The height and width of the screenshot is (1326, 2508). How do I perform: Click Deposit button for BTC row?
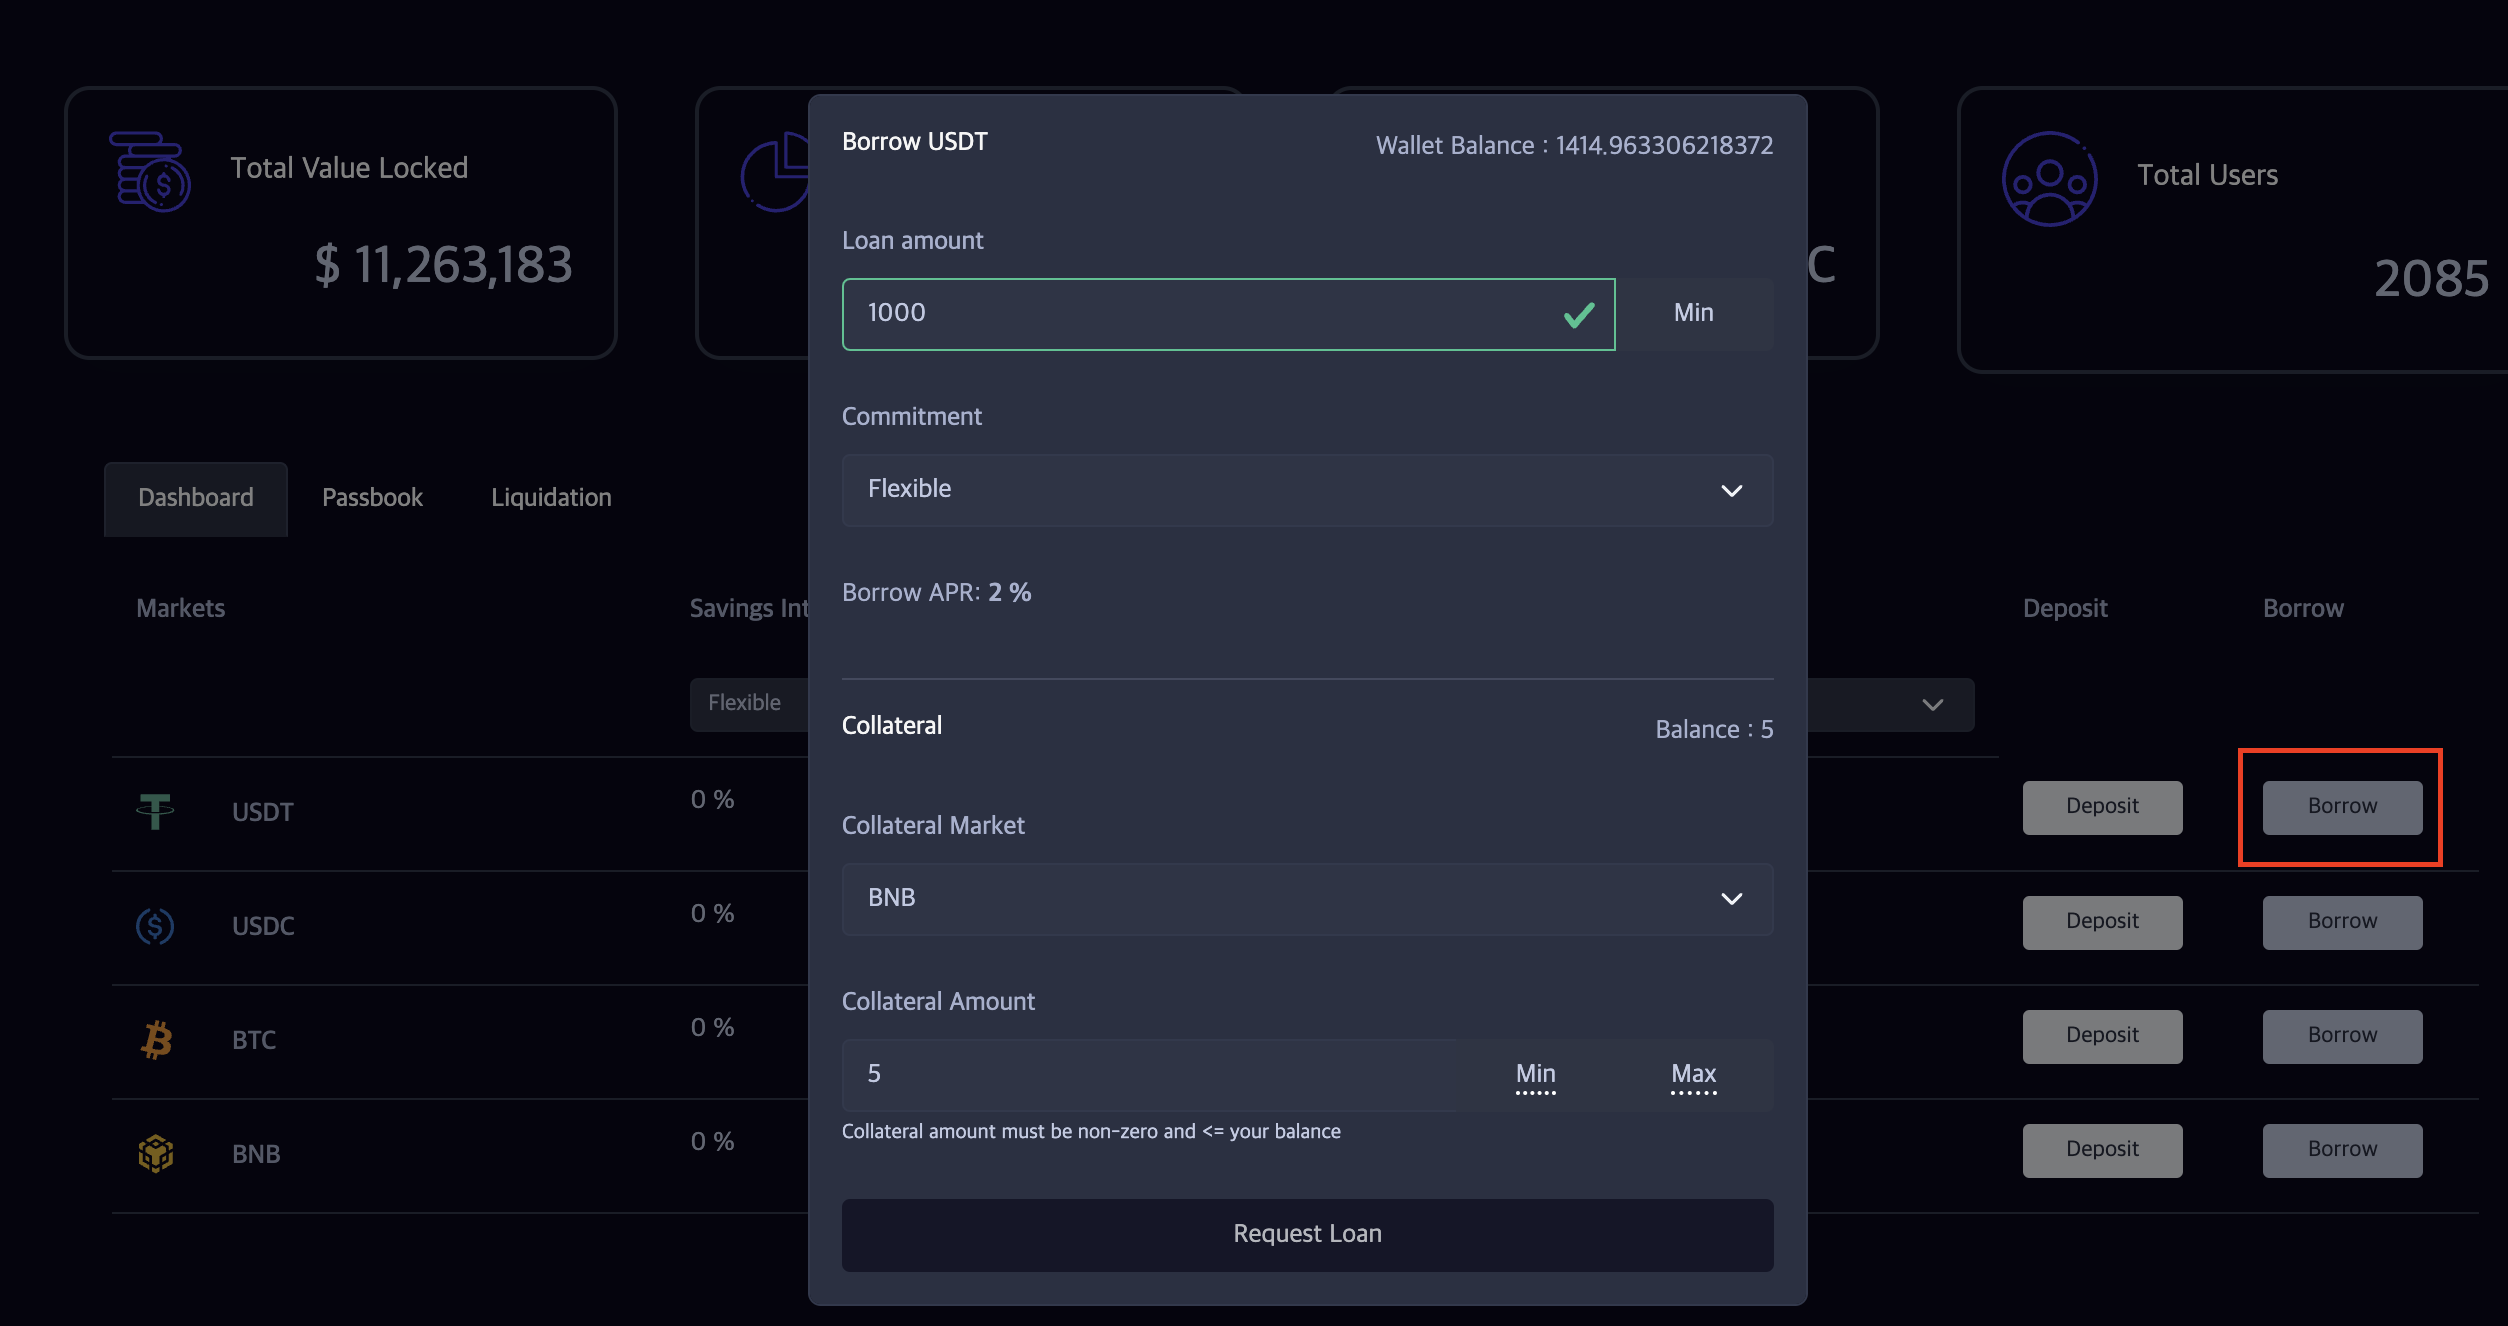pyautogui.click(x=2102, y=1036)
